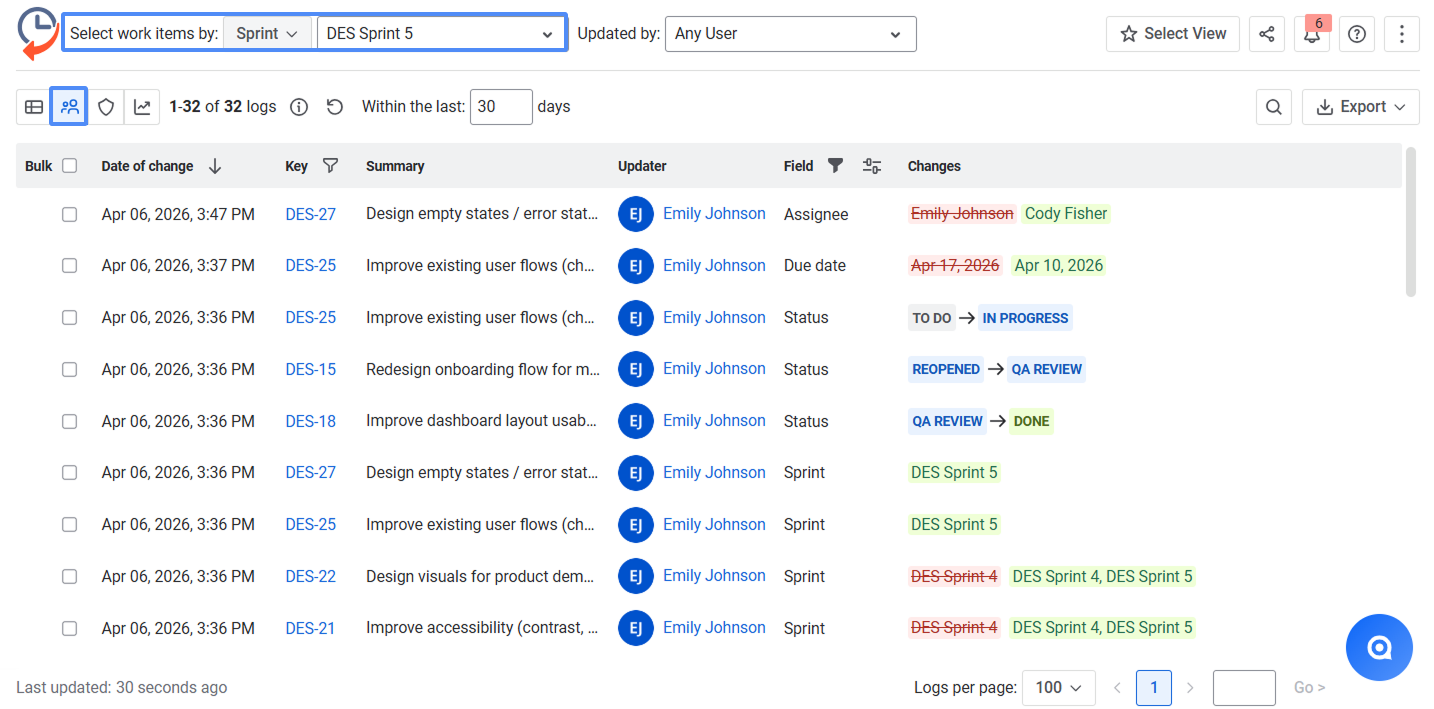The width and height of the screenshot is (1434, 709).
Task: Open the notifications bell
Action: (x=1312, y=34)
